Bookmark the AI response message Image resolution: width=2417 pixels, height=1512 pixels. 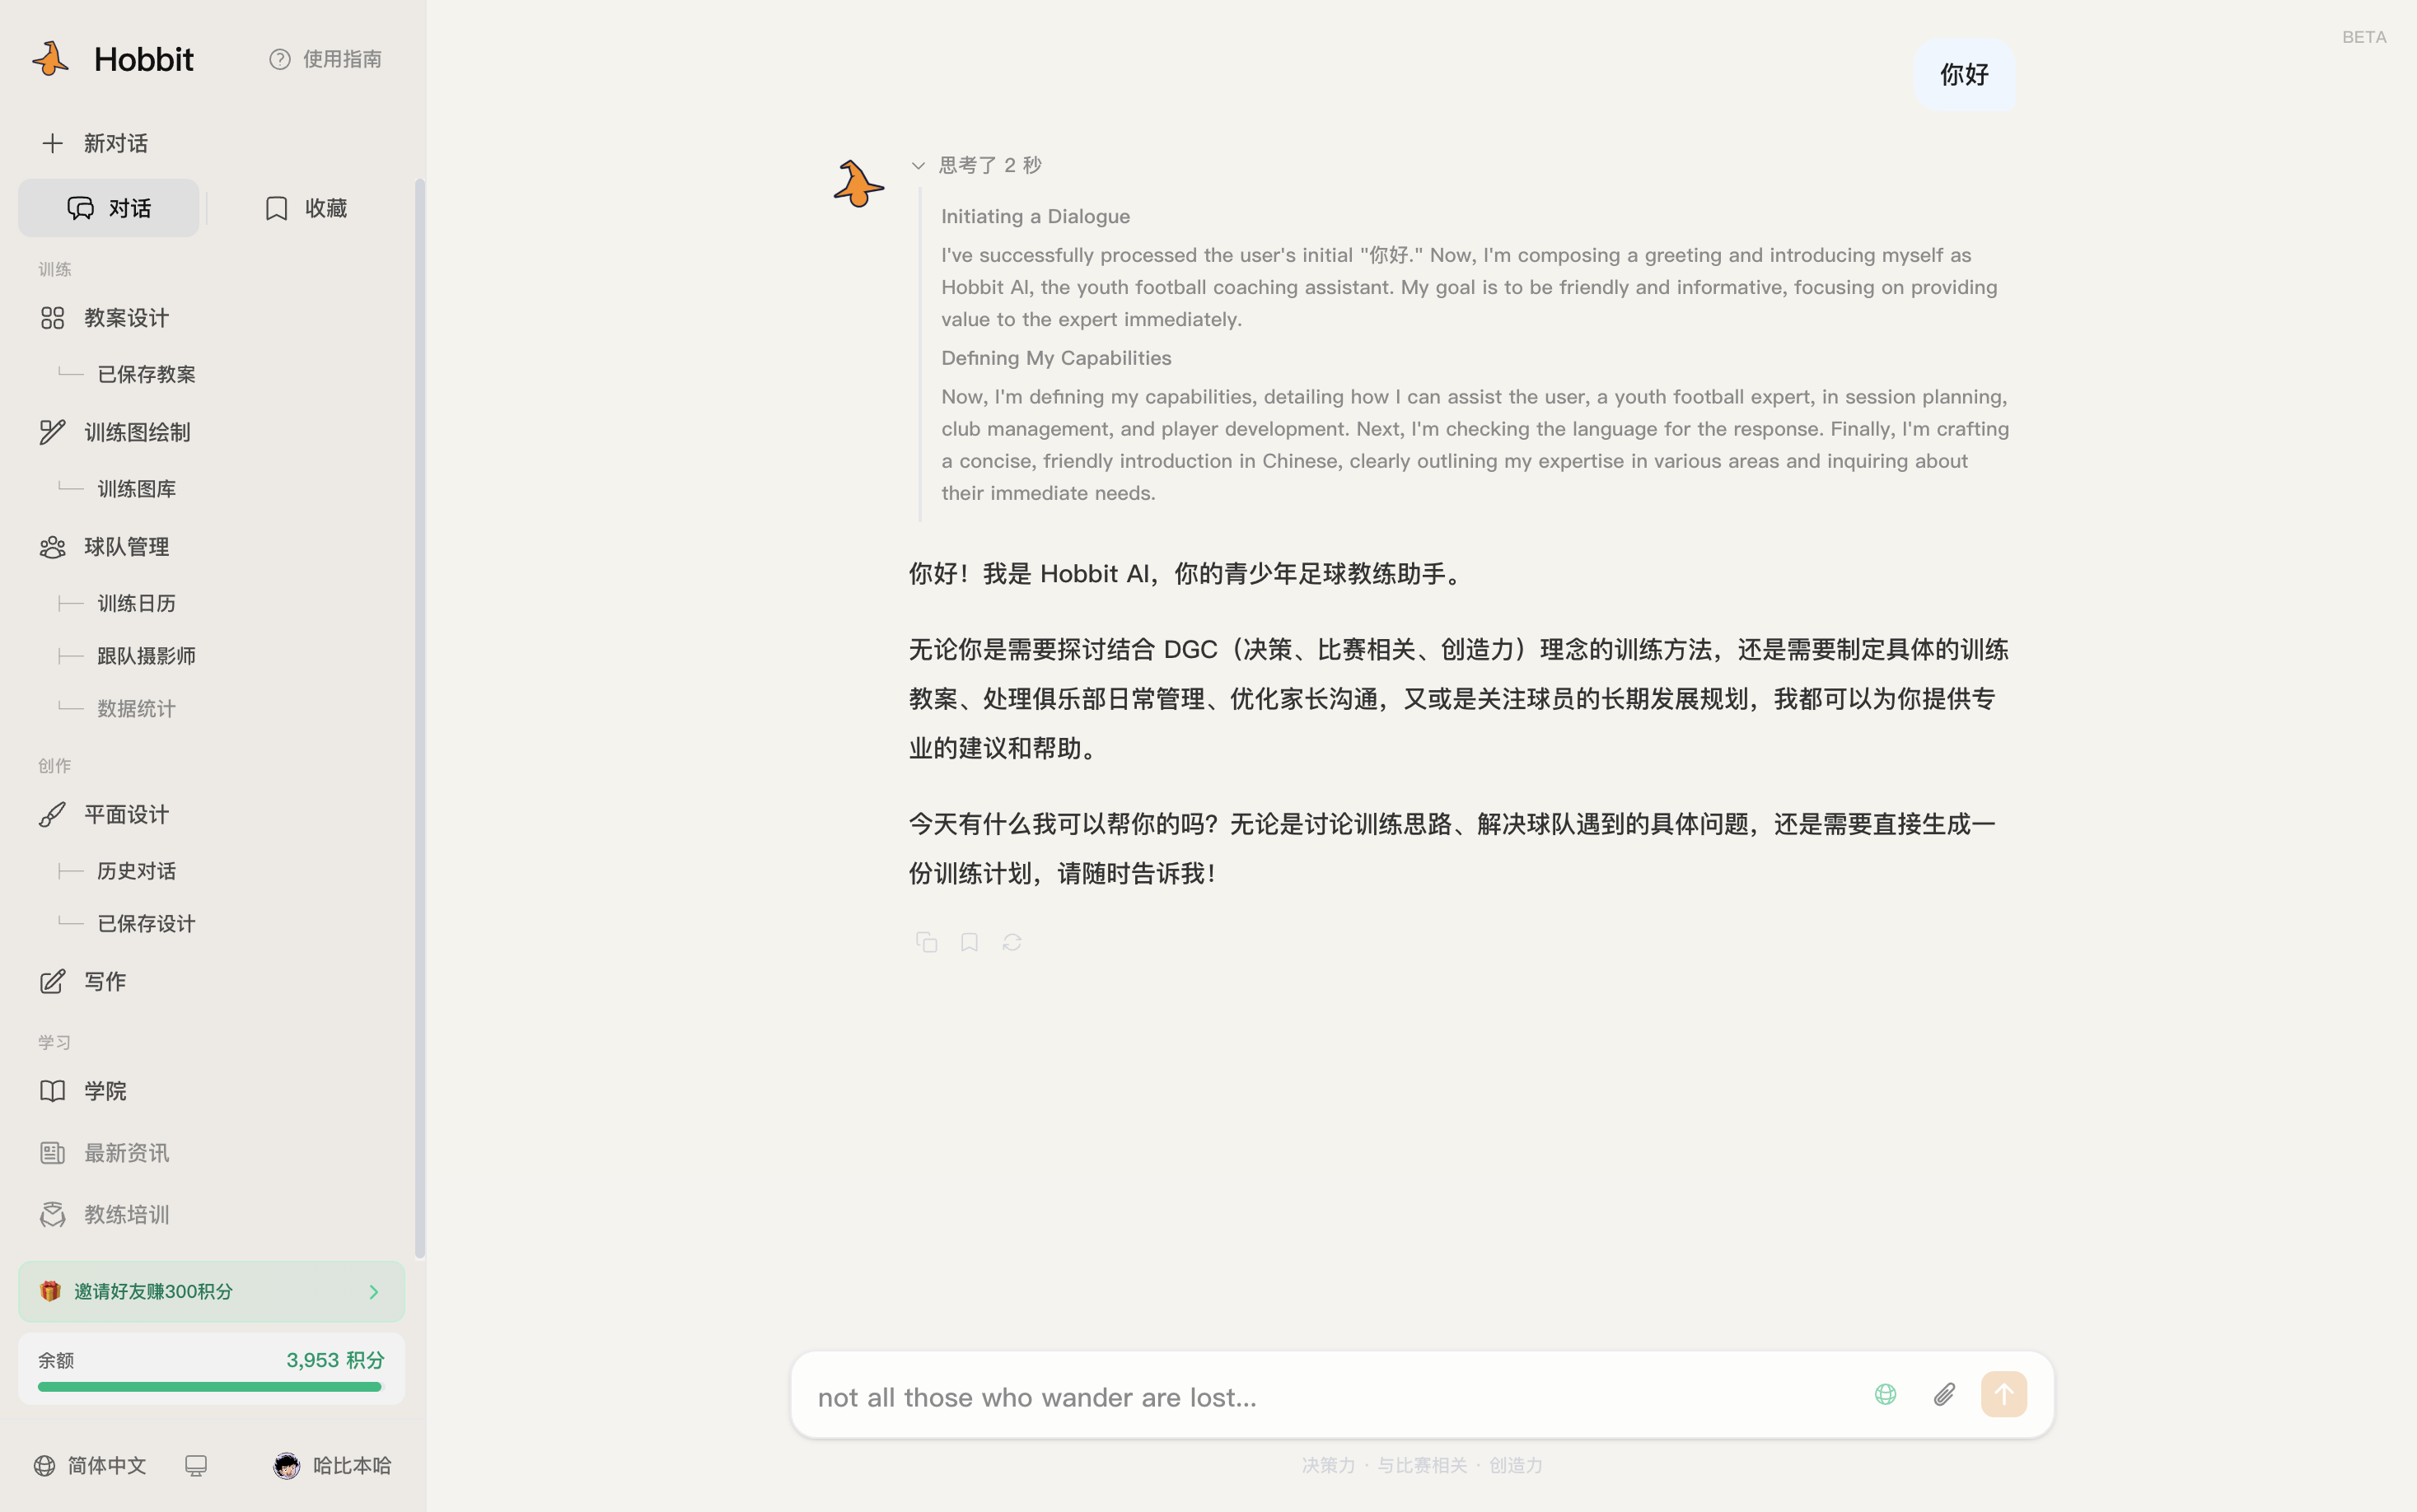(968, 941)
